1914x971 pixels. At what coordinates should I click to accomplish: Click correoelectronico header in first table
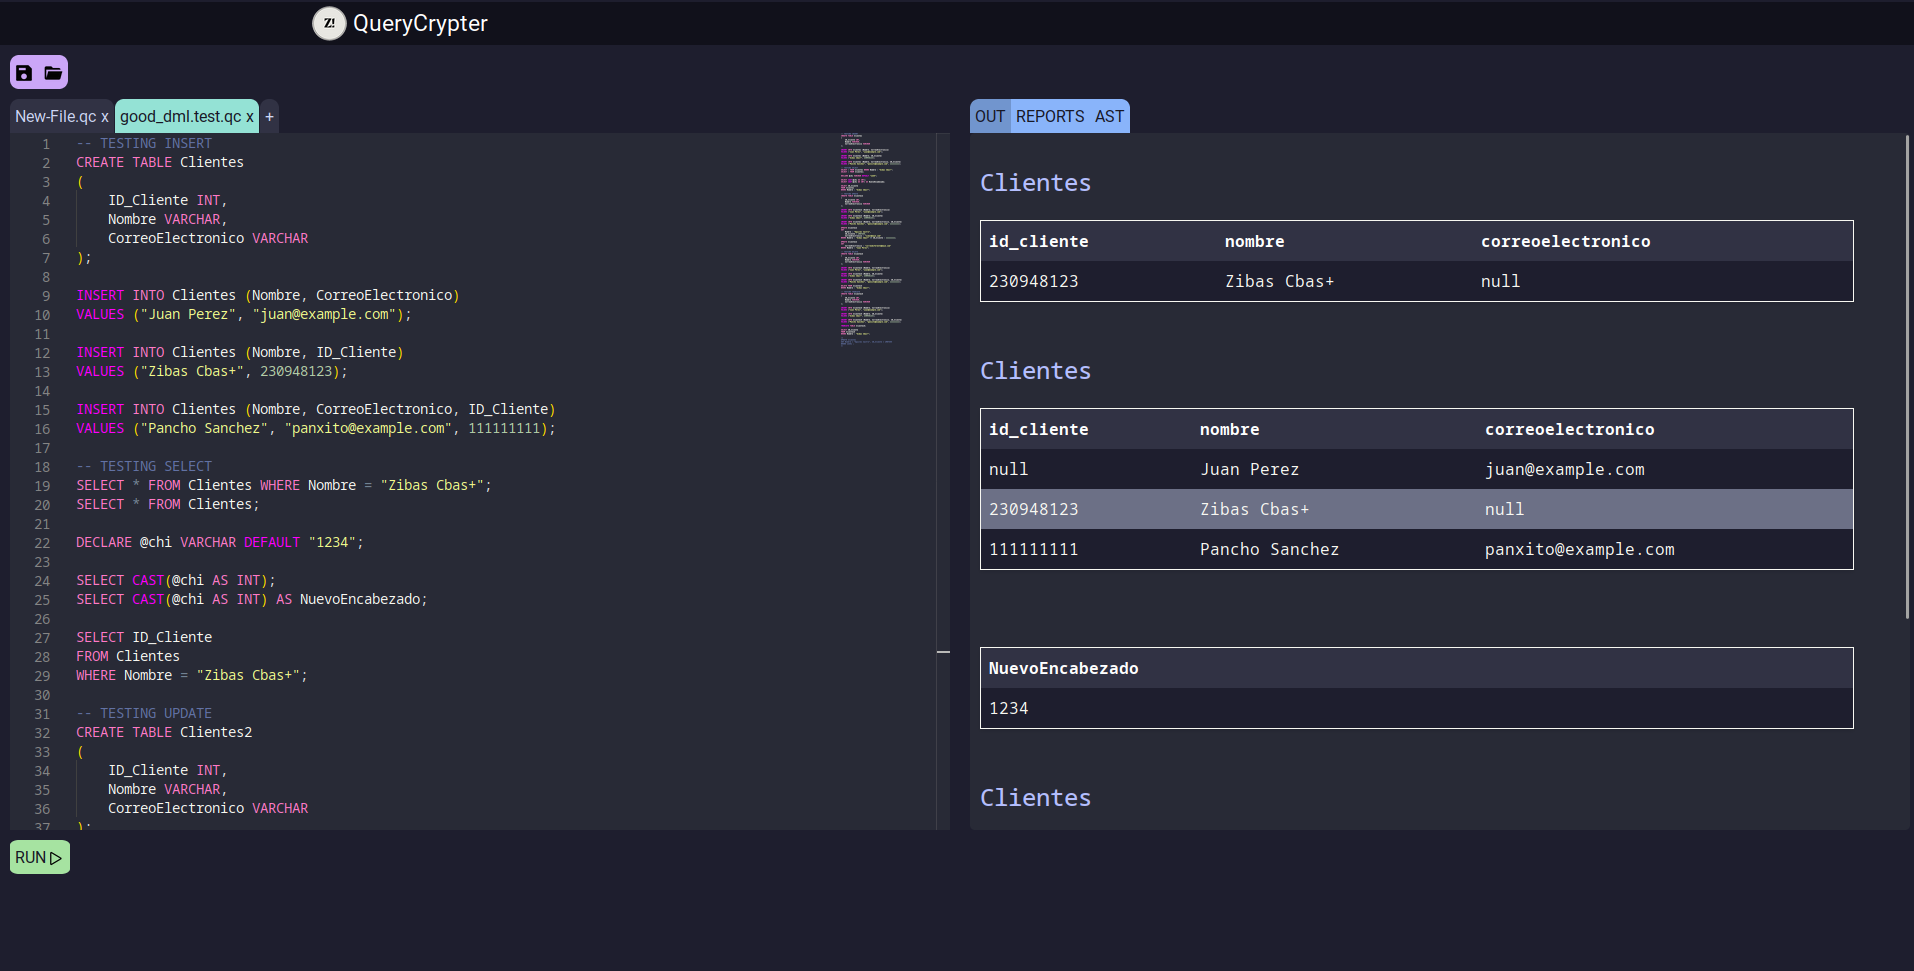coord(1566,241)
